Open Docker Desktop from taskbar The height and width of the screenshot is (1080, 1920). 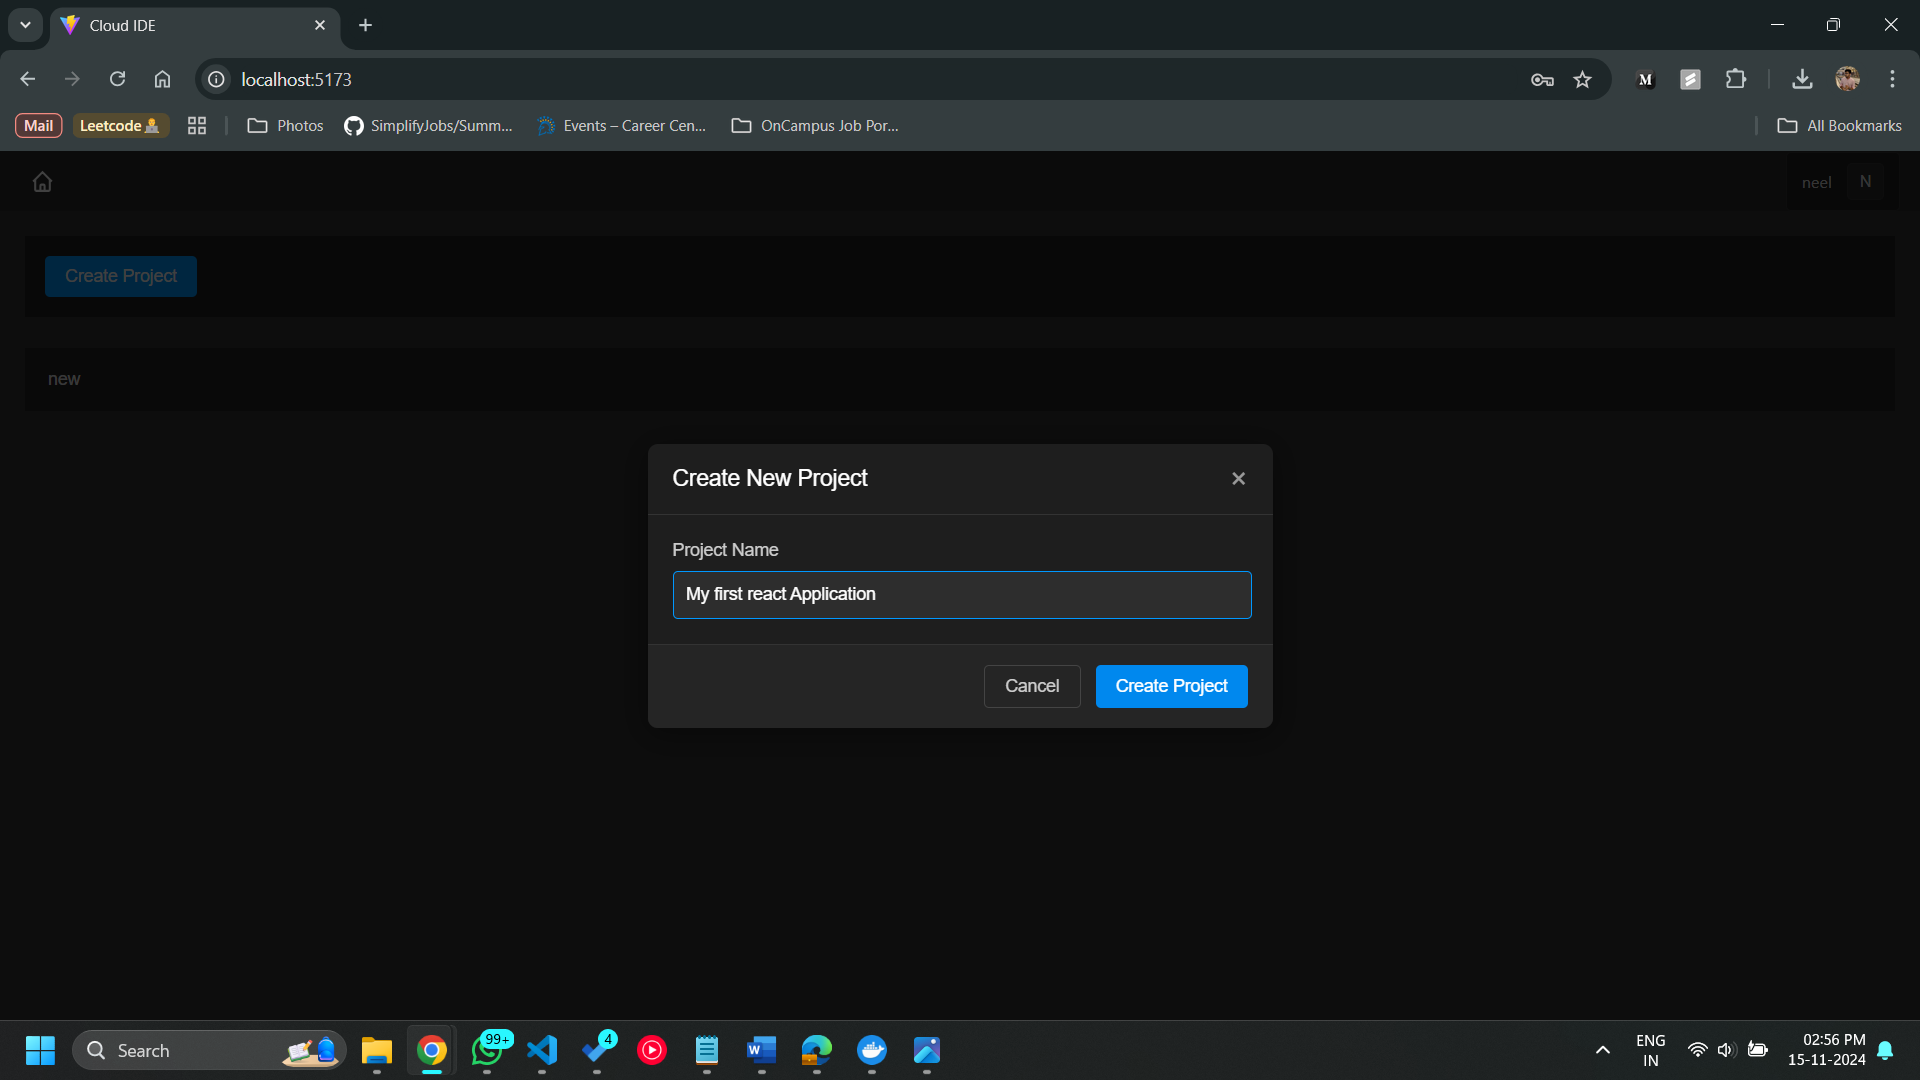click(872, 1050)
